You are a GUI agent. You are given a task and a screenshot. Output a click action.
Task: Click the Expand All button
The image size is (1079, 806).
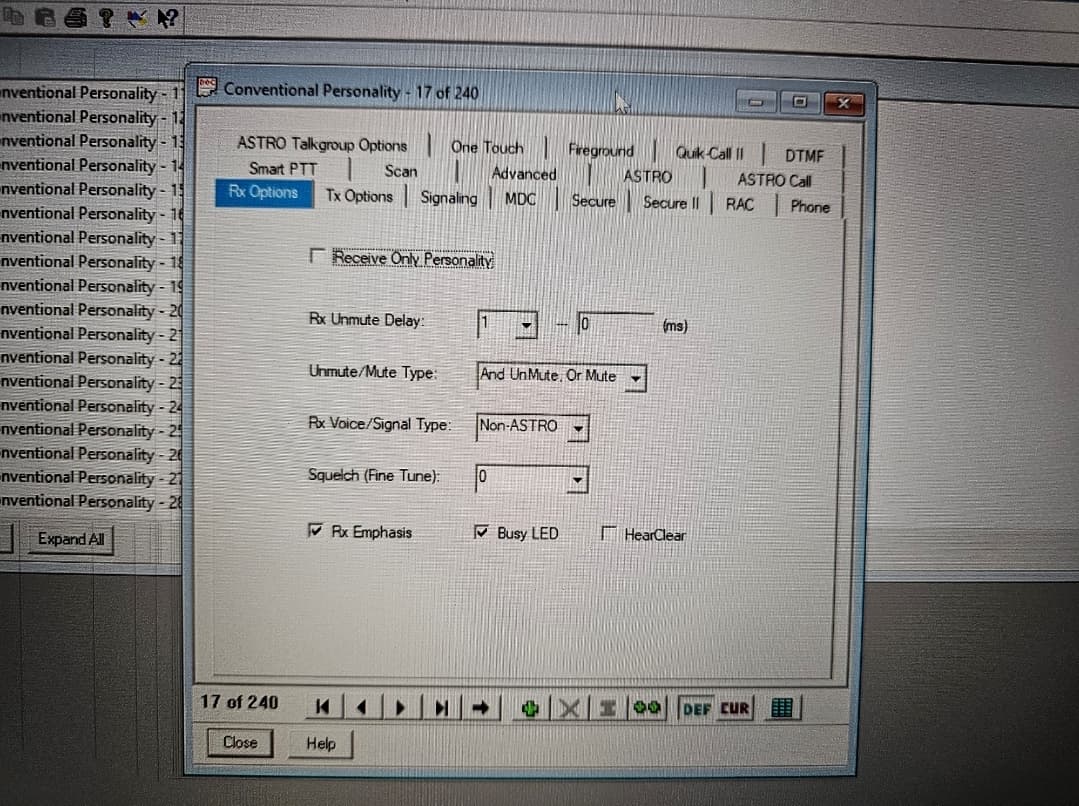71,539
